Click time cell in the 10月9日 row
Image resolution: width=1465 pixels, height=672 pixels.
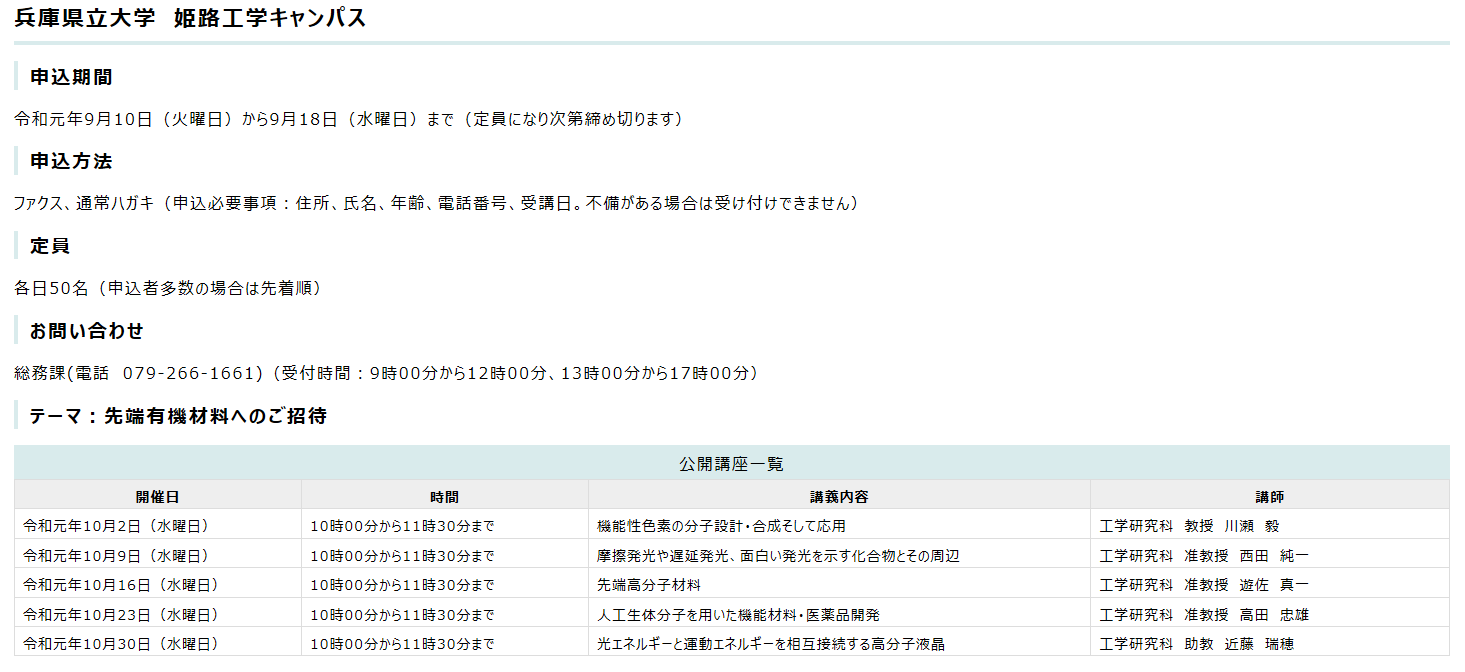(x=445, y=555)
